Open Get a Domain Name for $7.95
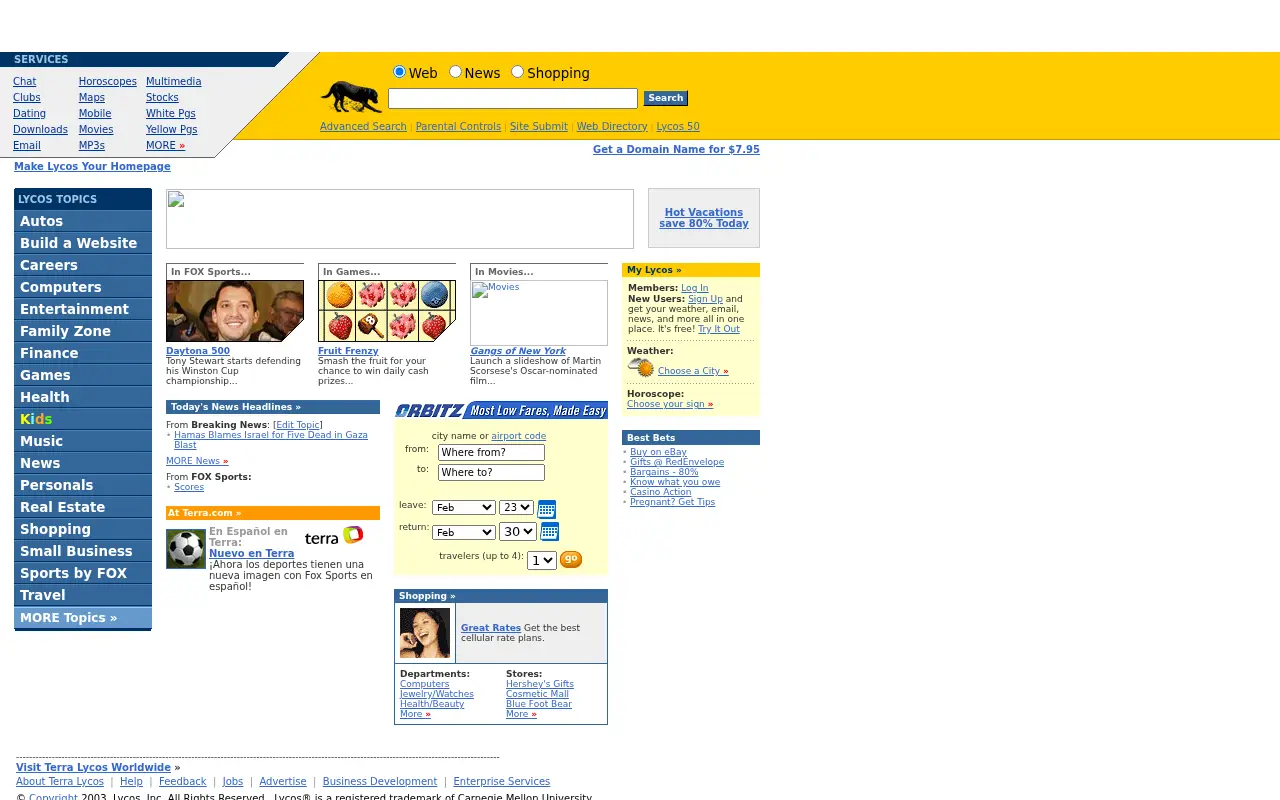The width and height of the screenshot is (1280, 800). (676, 150)
